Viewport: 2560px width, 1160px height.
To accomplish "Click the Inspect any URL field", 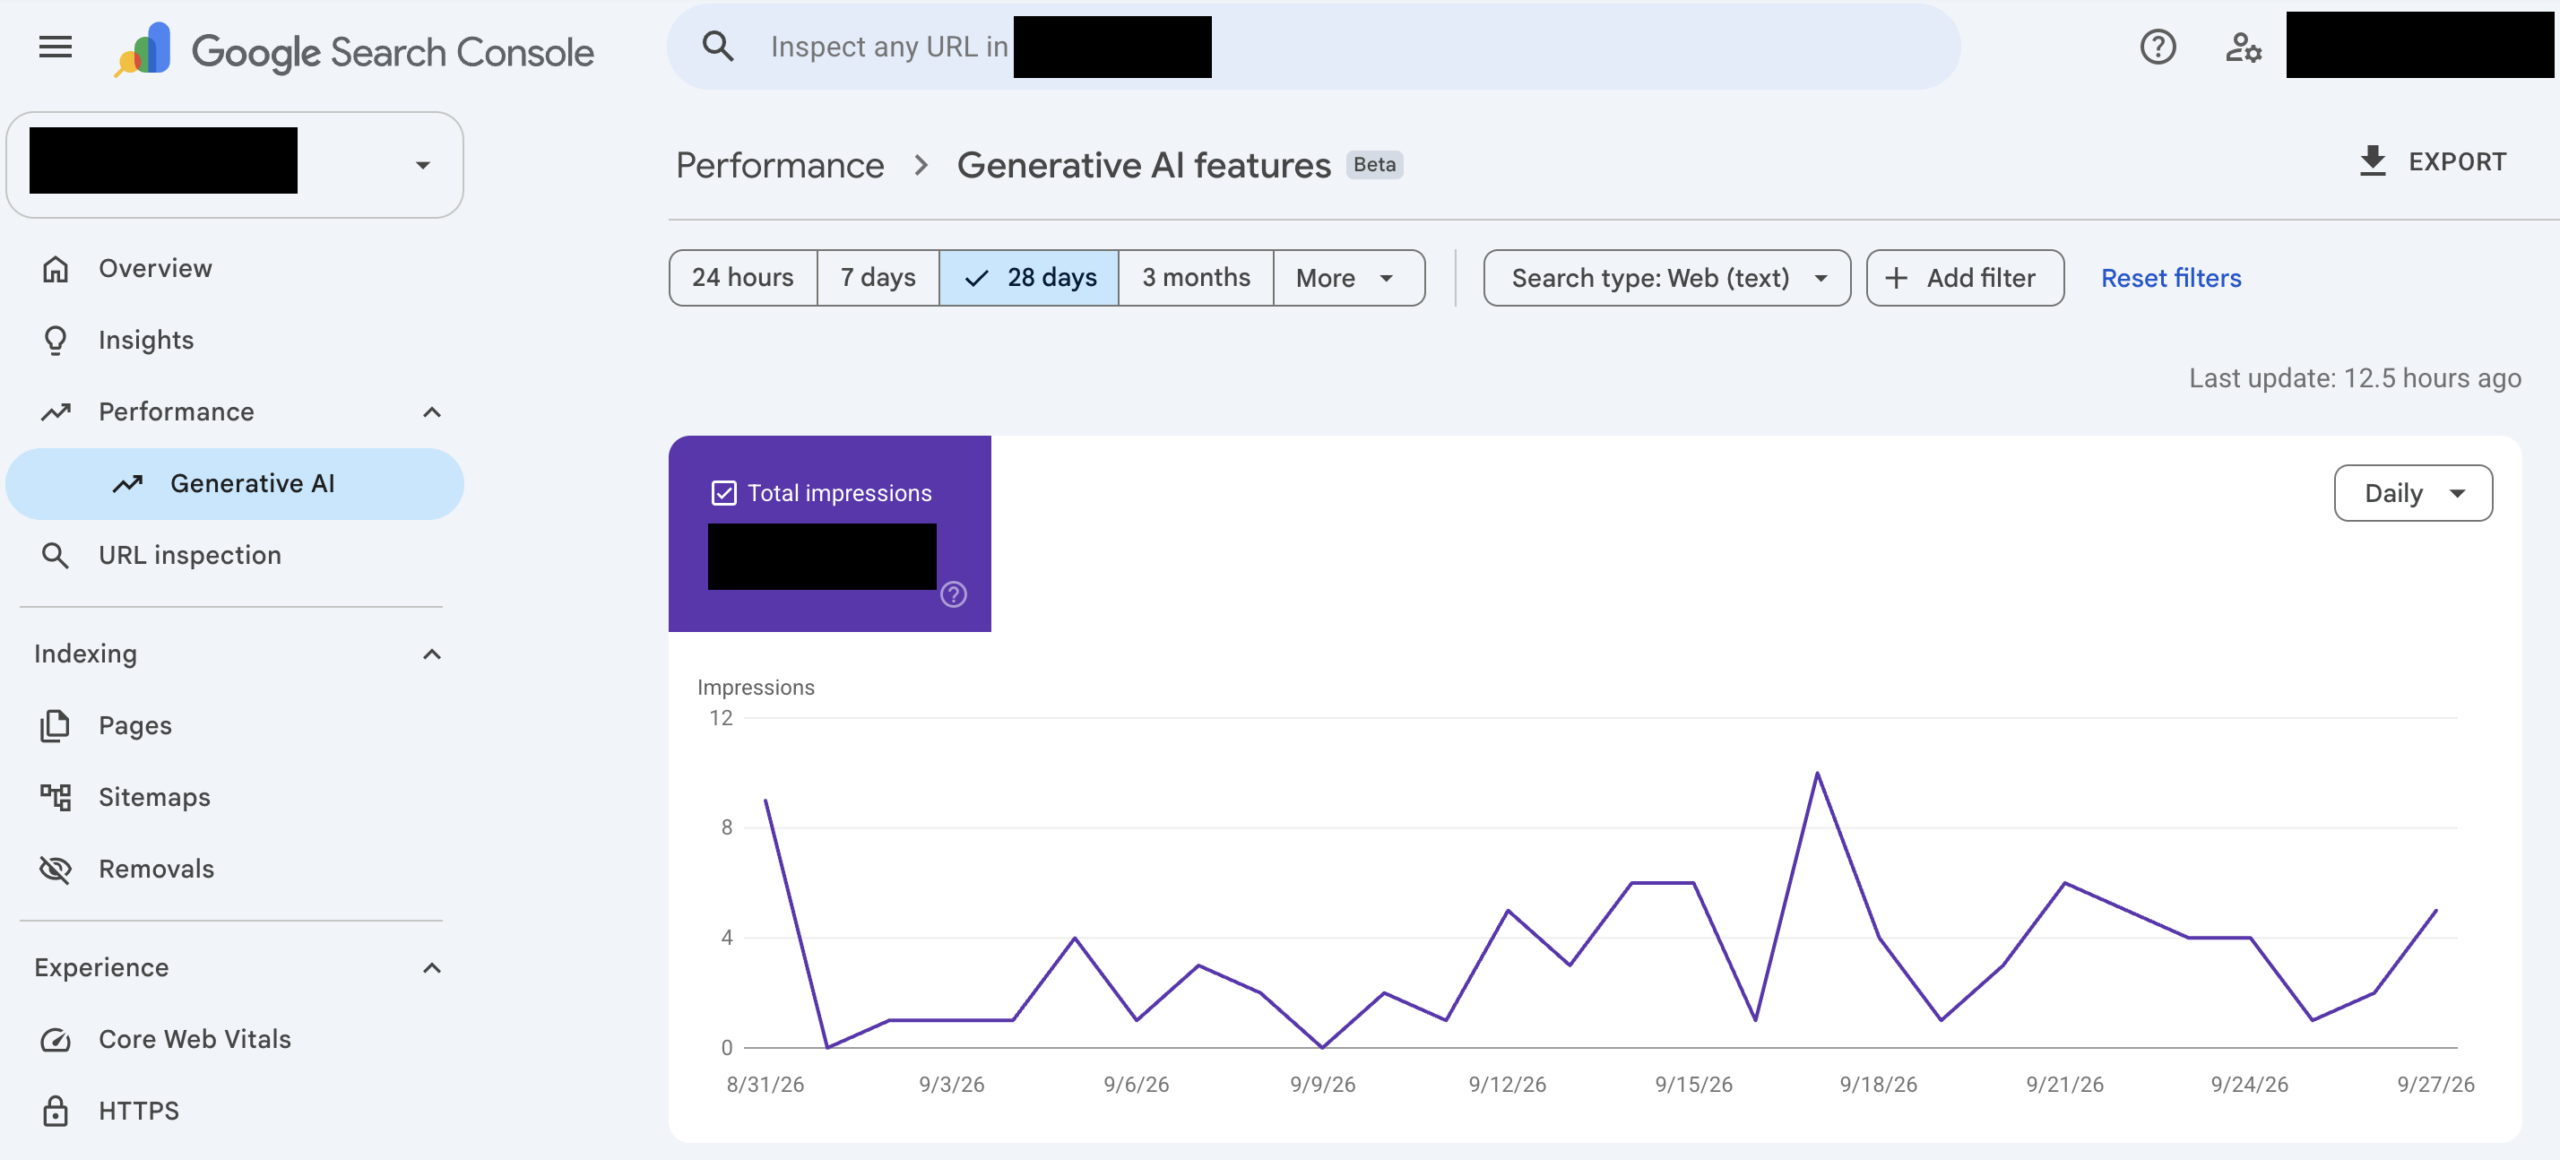I will [1313, 47].
